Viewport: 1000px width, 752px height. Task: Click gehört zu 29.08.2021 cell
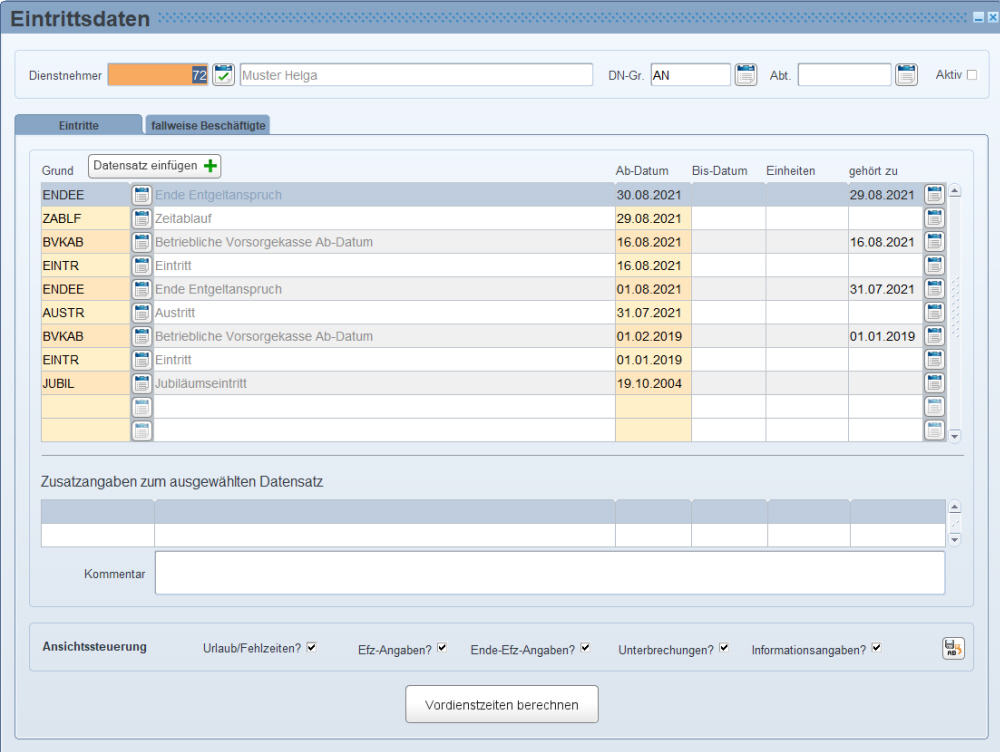click(x=885, y=195)
